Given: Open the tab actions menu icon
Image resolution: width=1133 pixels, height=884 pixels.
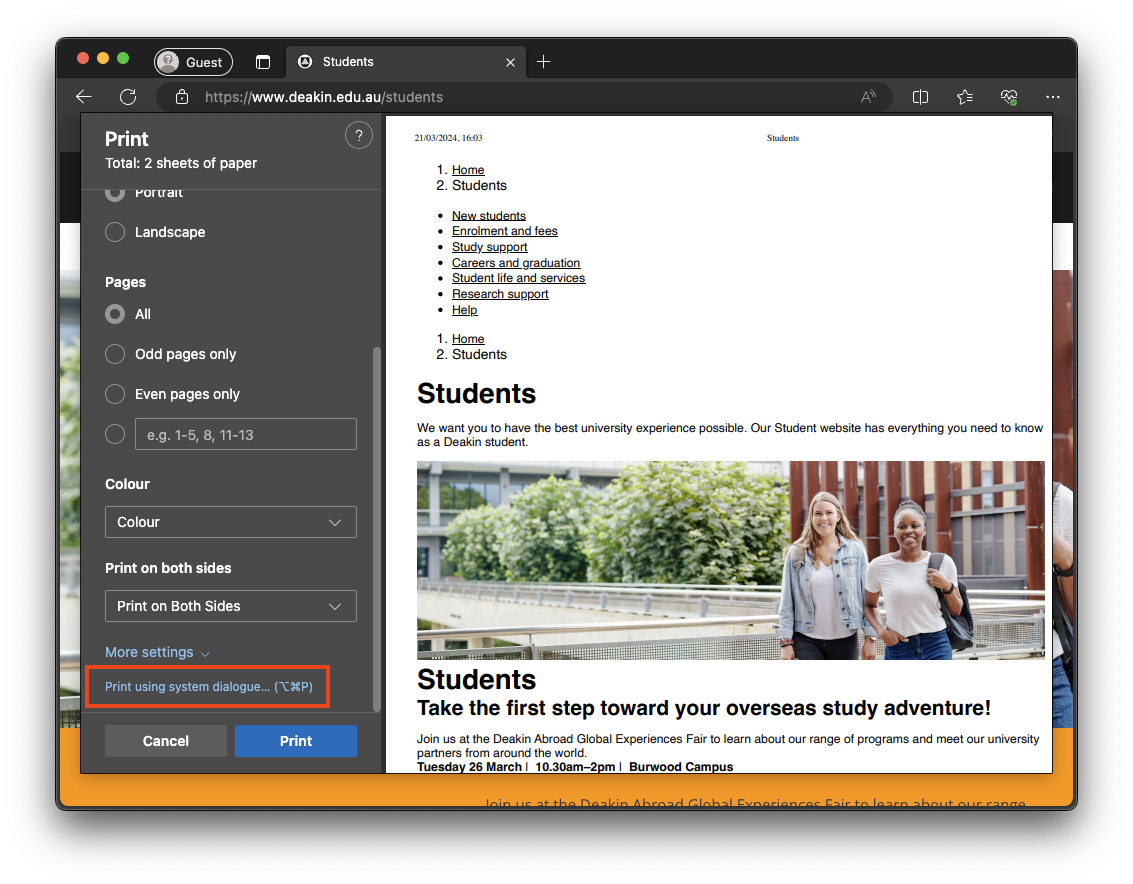Looking at the screenshot, I should tap(263, 62).
